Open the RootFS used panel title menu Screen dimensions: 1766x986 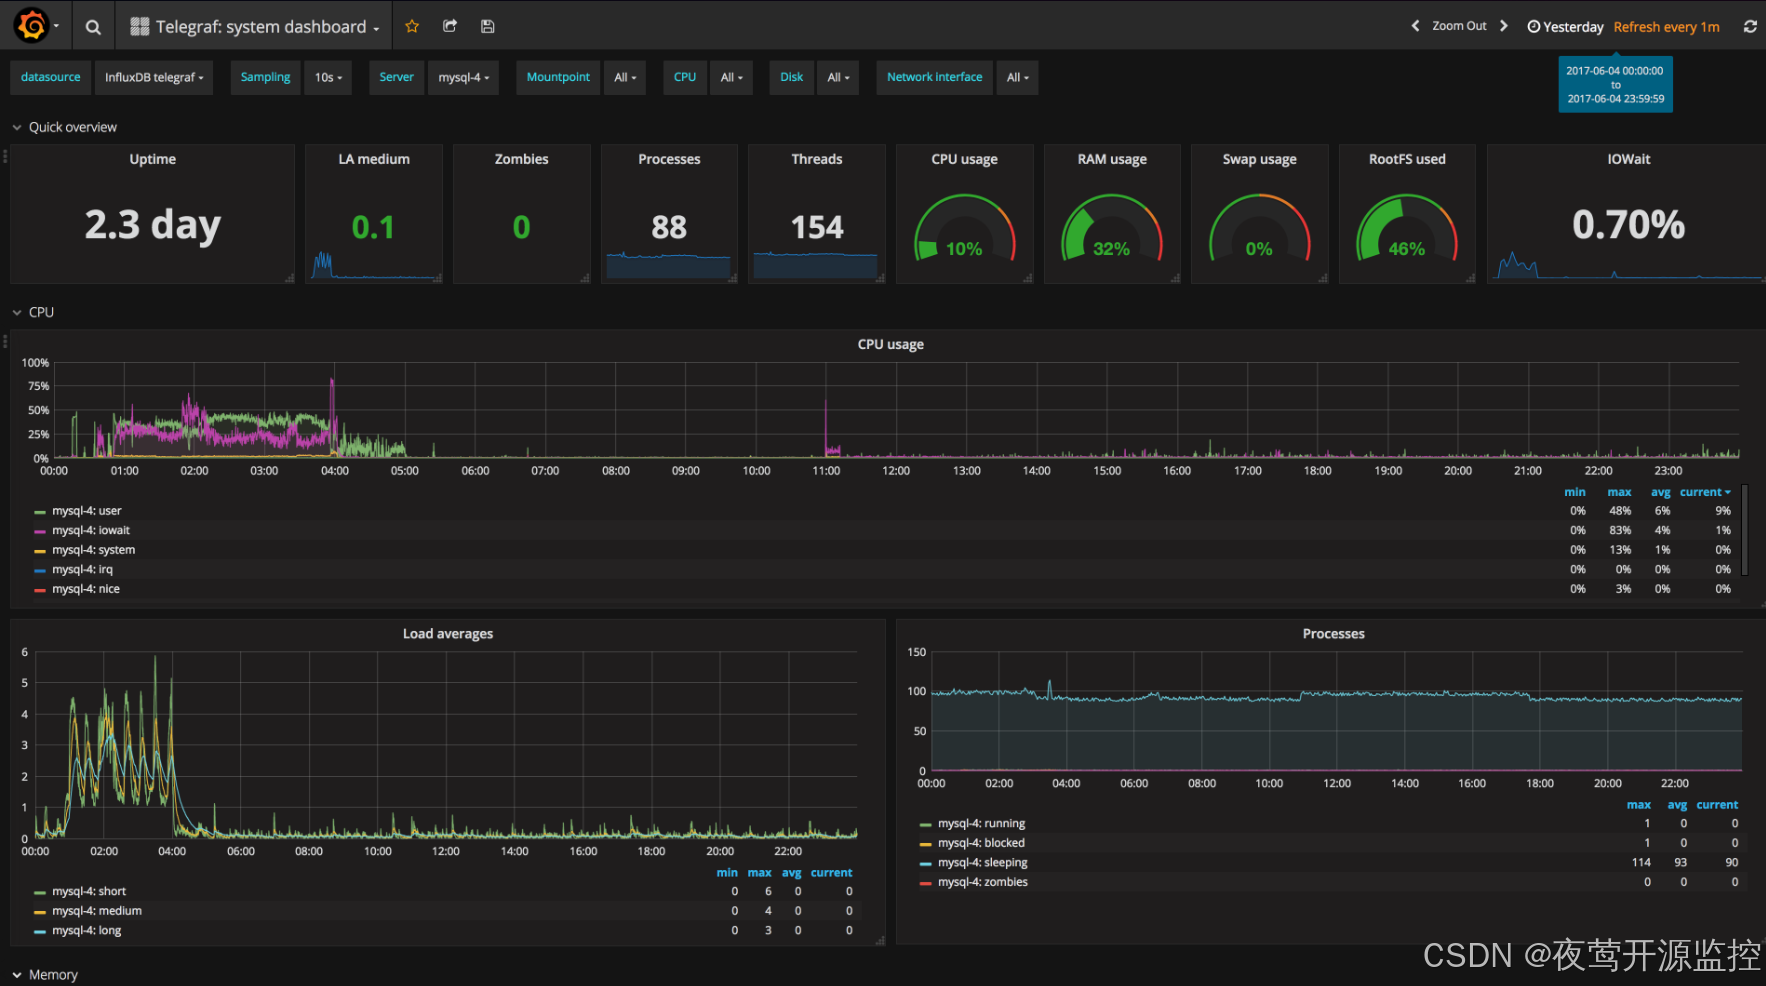[x=1407, y=159]
